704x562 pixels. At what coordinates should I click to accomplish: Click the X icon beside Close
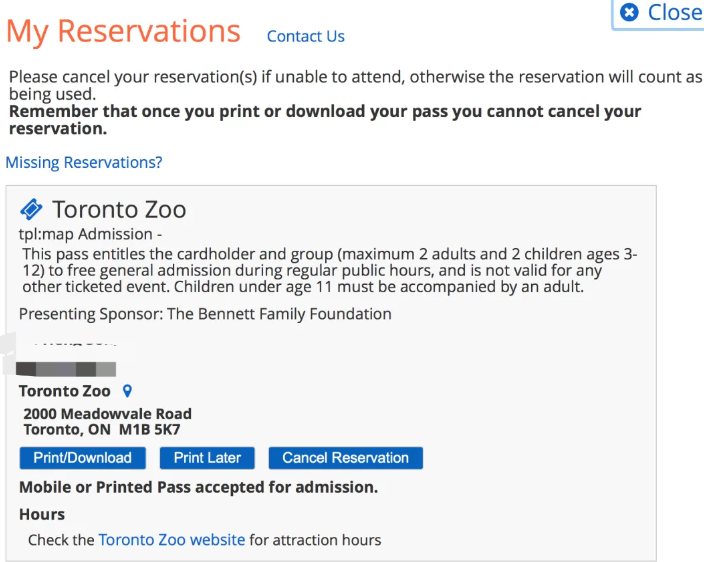tap(629, 12)
